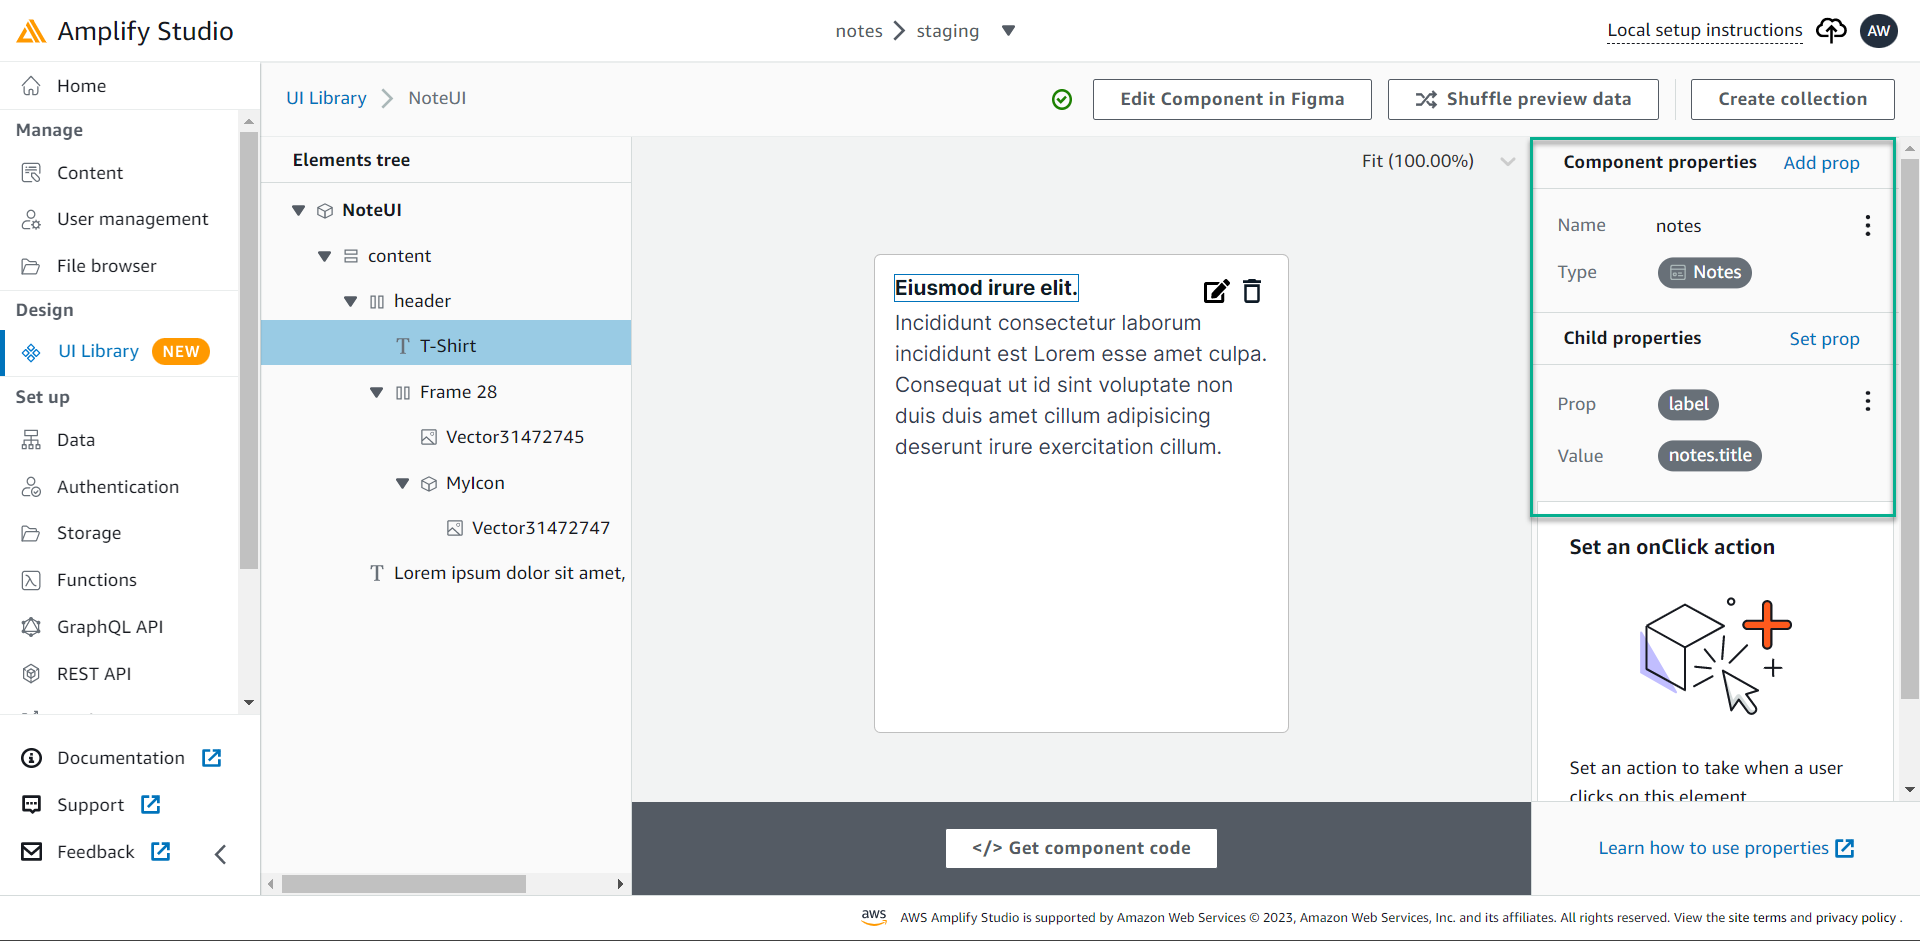
Task: Open User management in the sidebar
Action: (132, 219)
